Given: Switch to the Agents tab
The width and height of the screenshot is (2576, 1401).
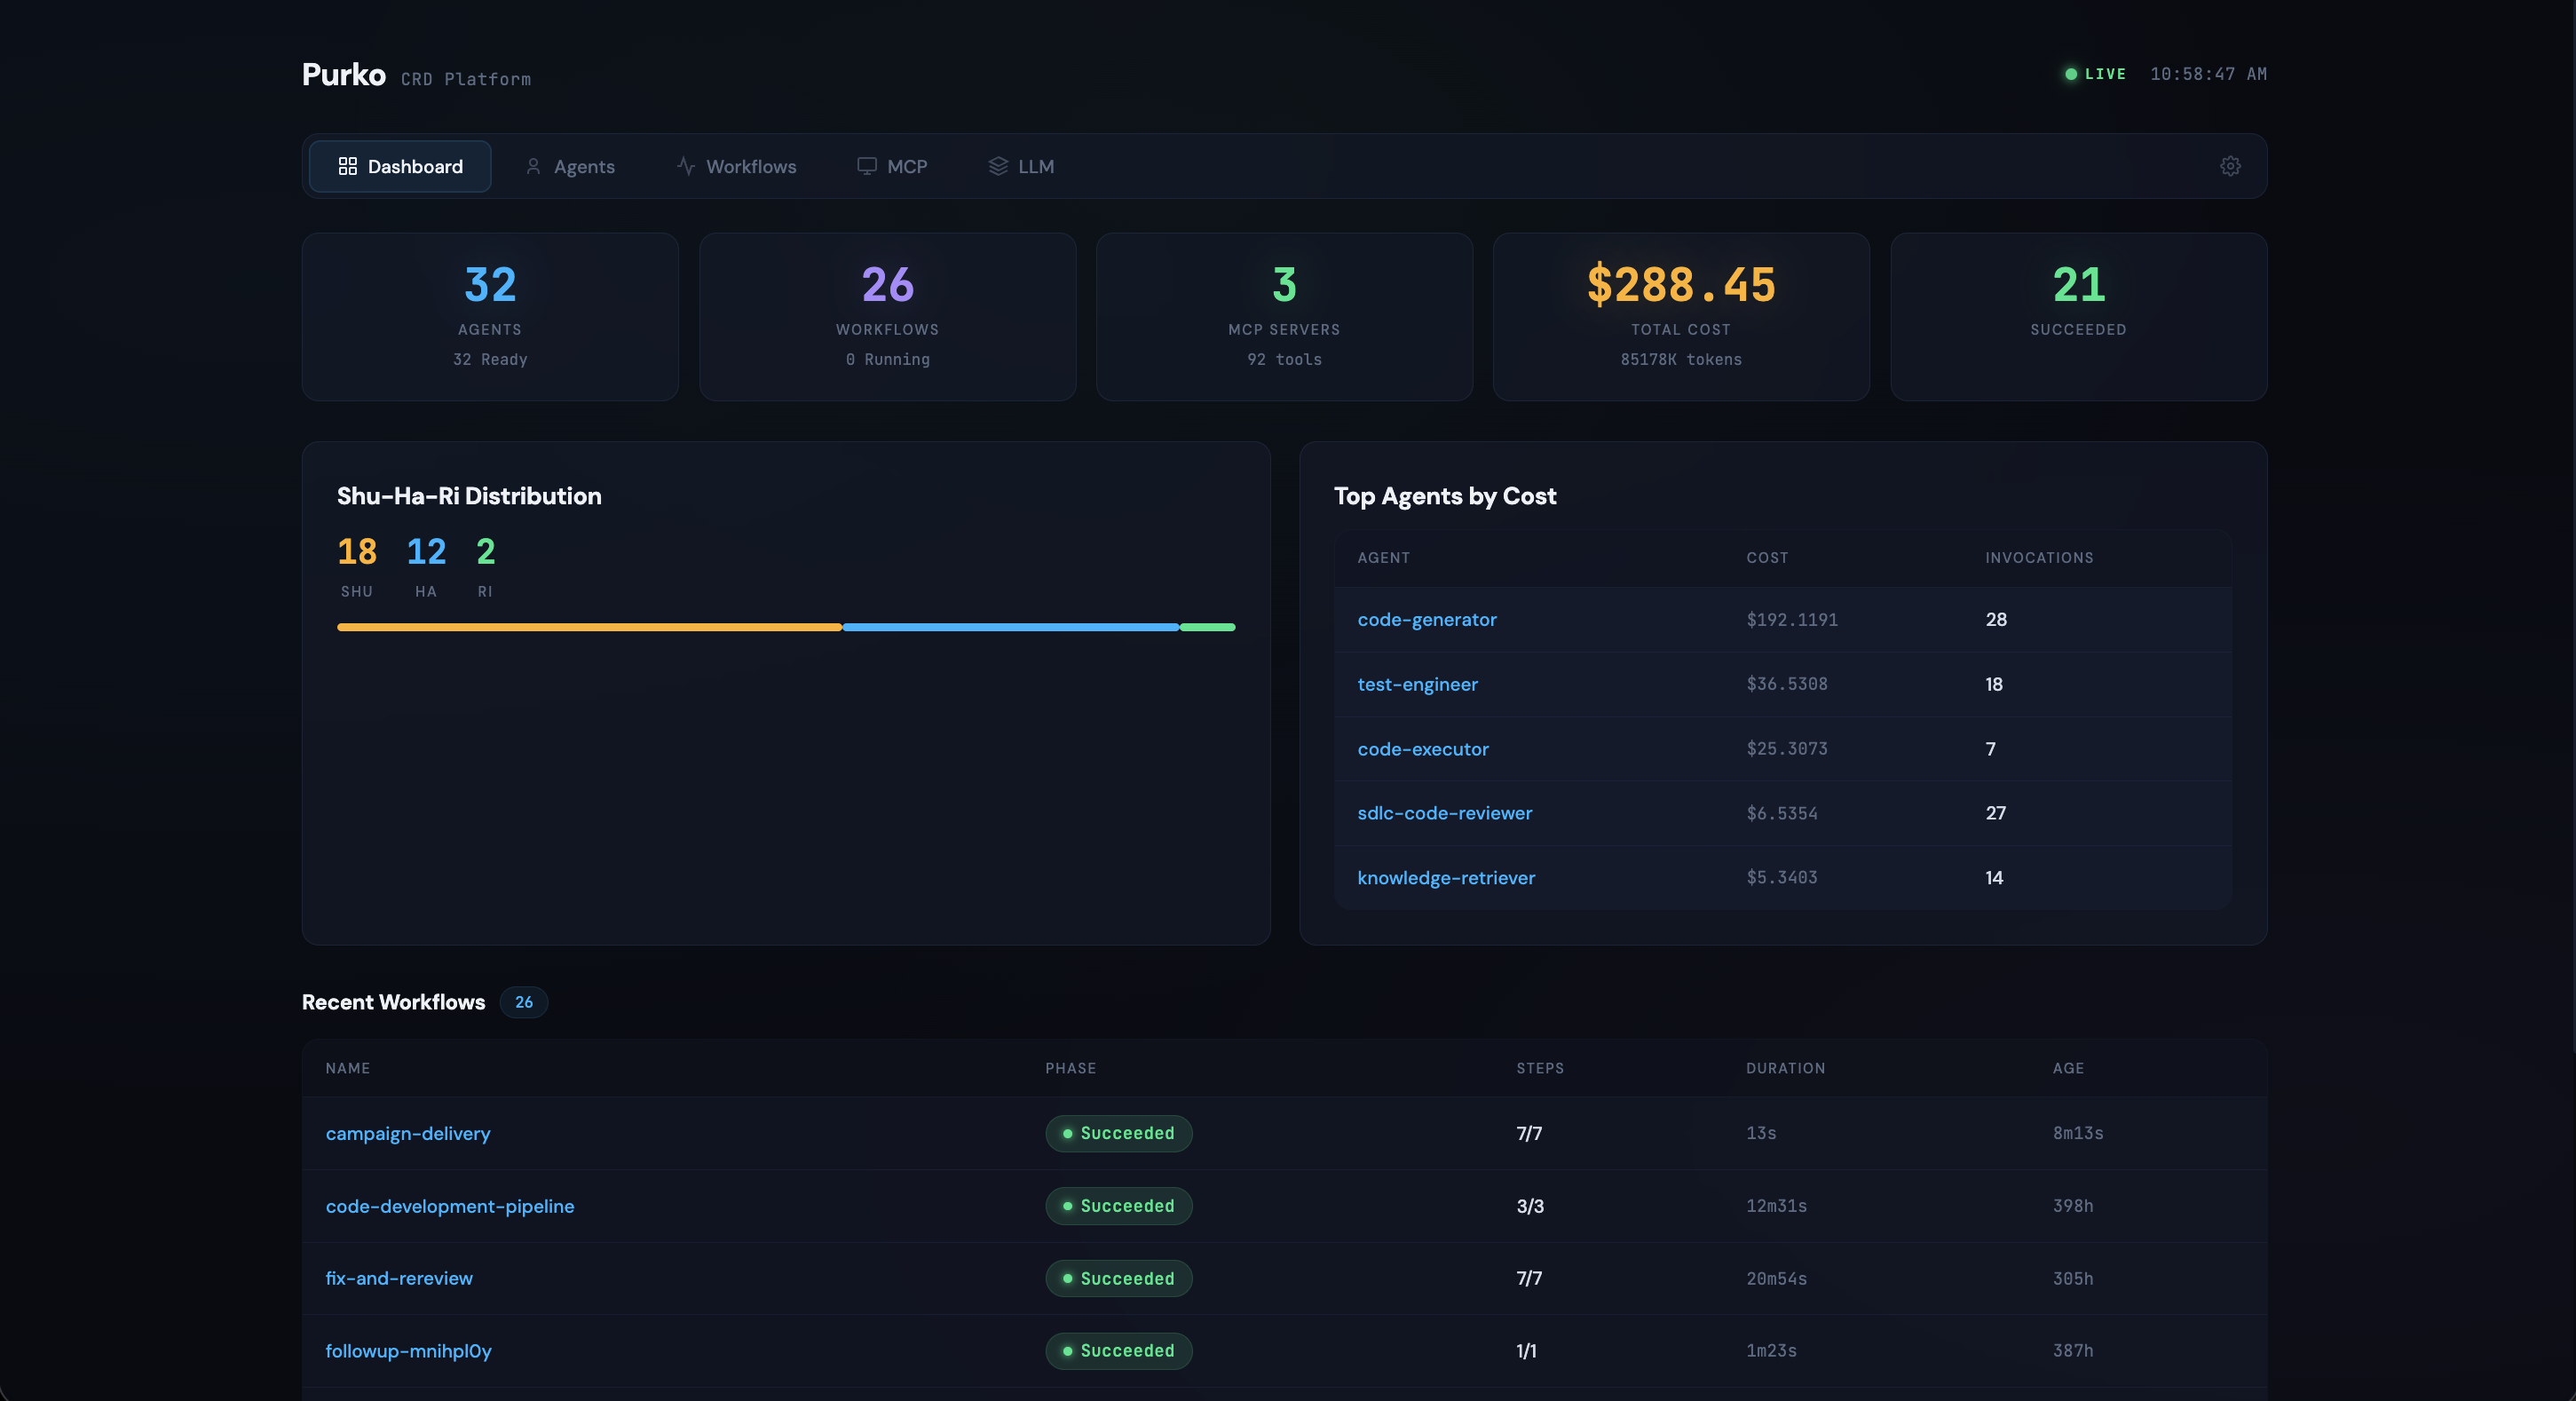Looking at the screenshot, I should (570, 166).
